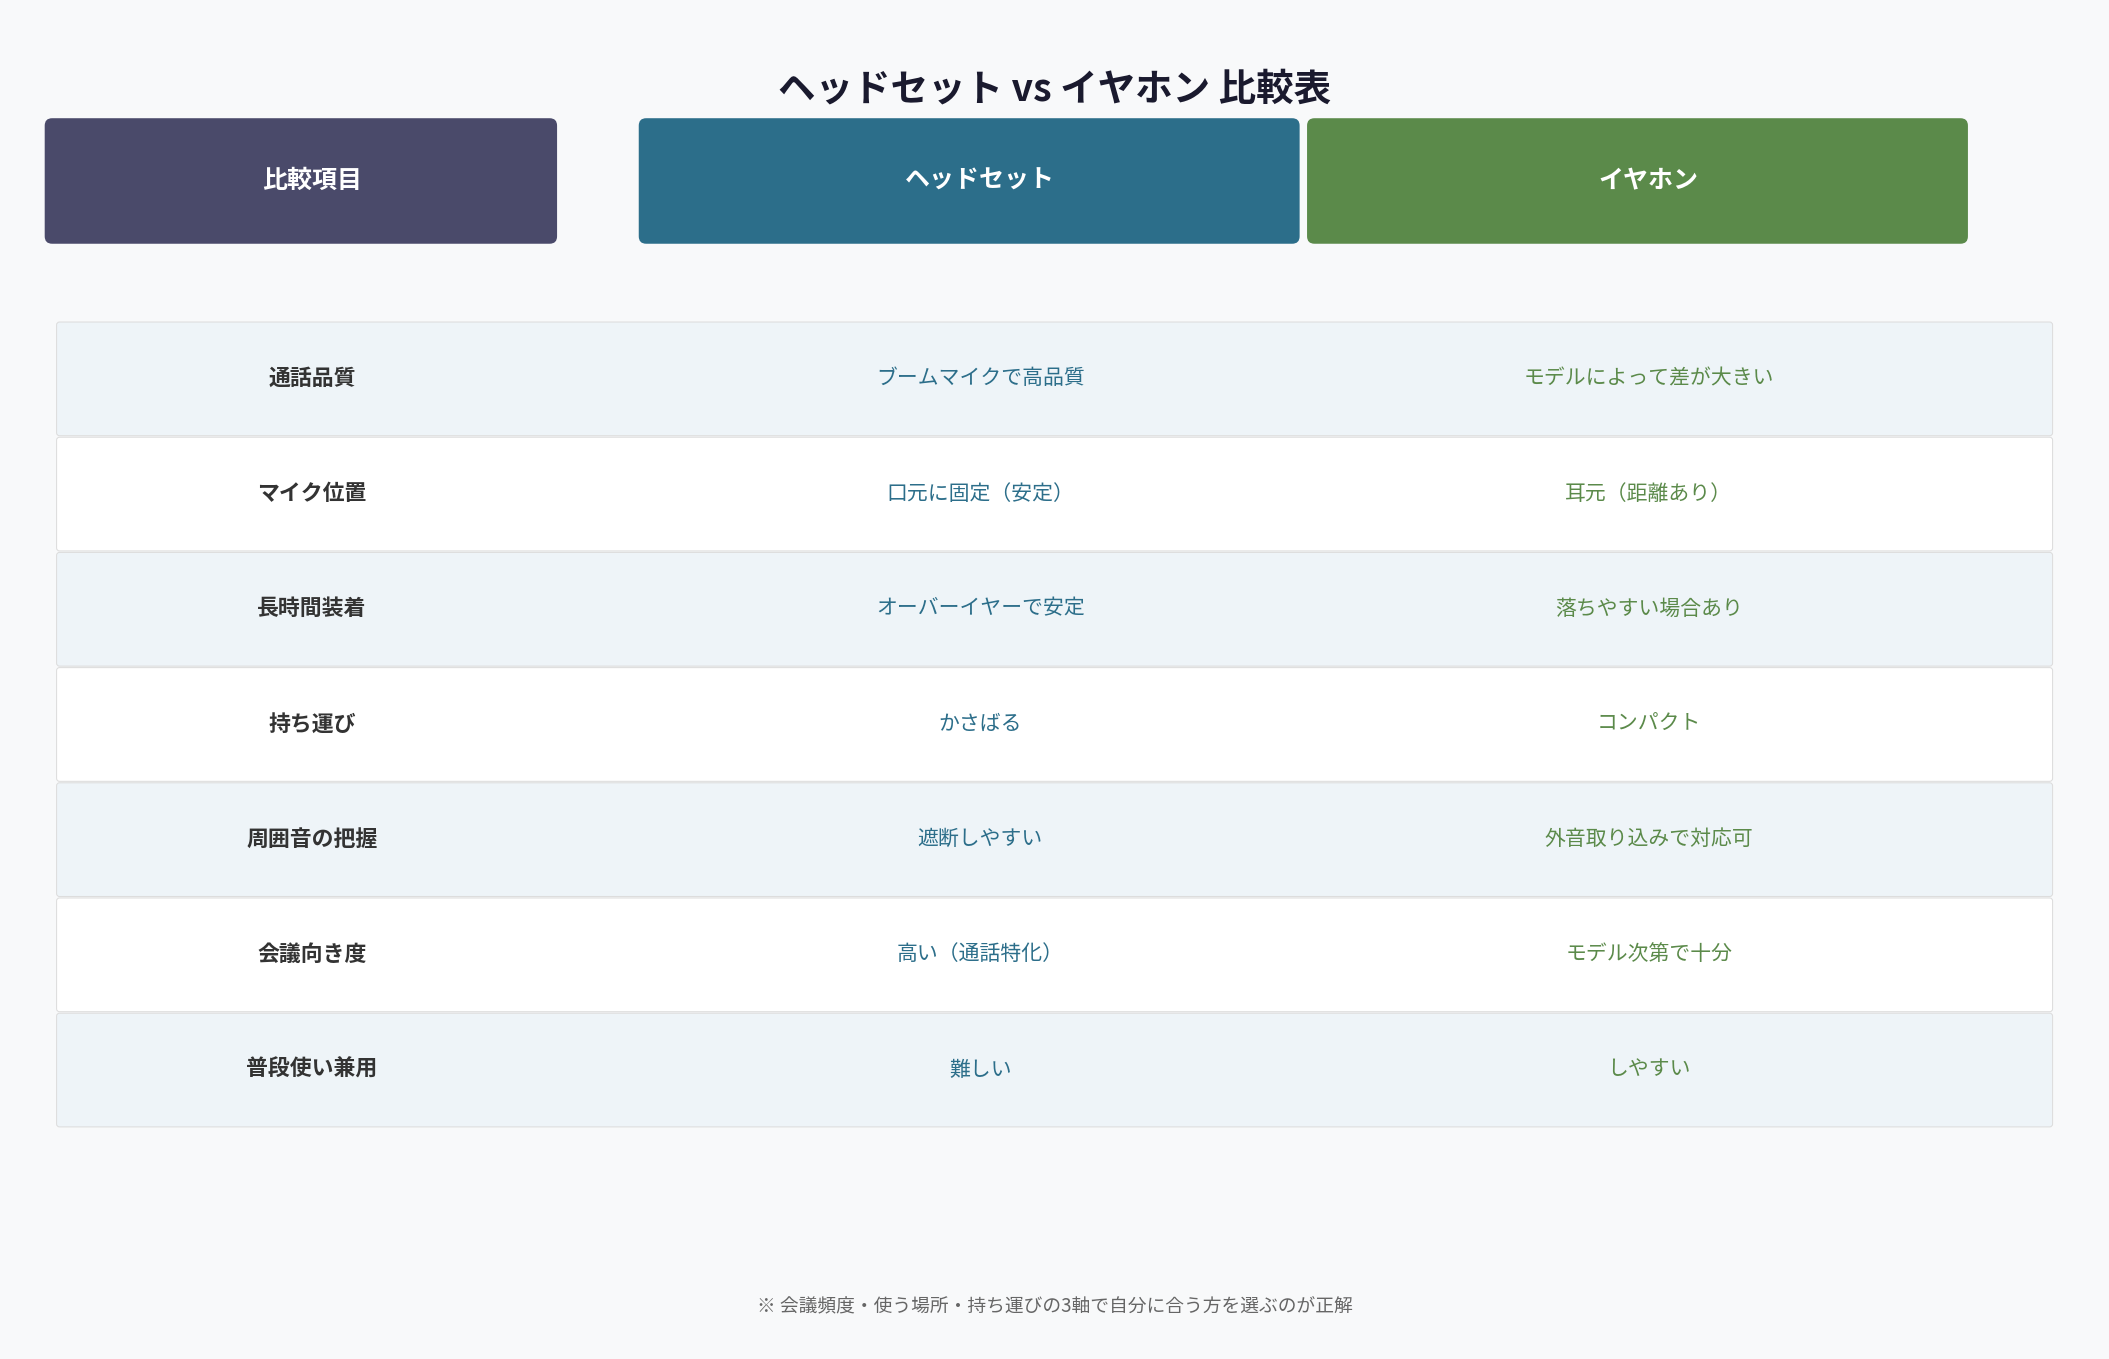Select the 比較項目 header
2109x1359 pixels.
[300, 181]
